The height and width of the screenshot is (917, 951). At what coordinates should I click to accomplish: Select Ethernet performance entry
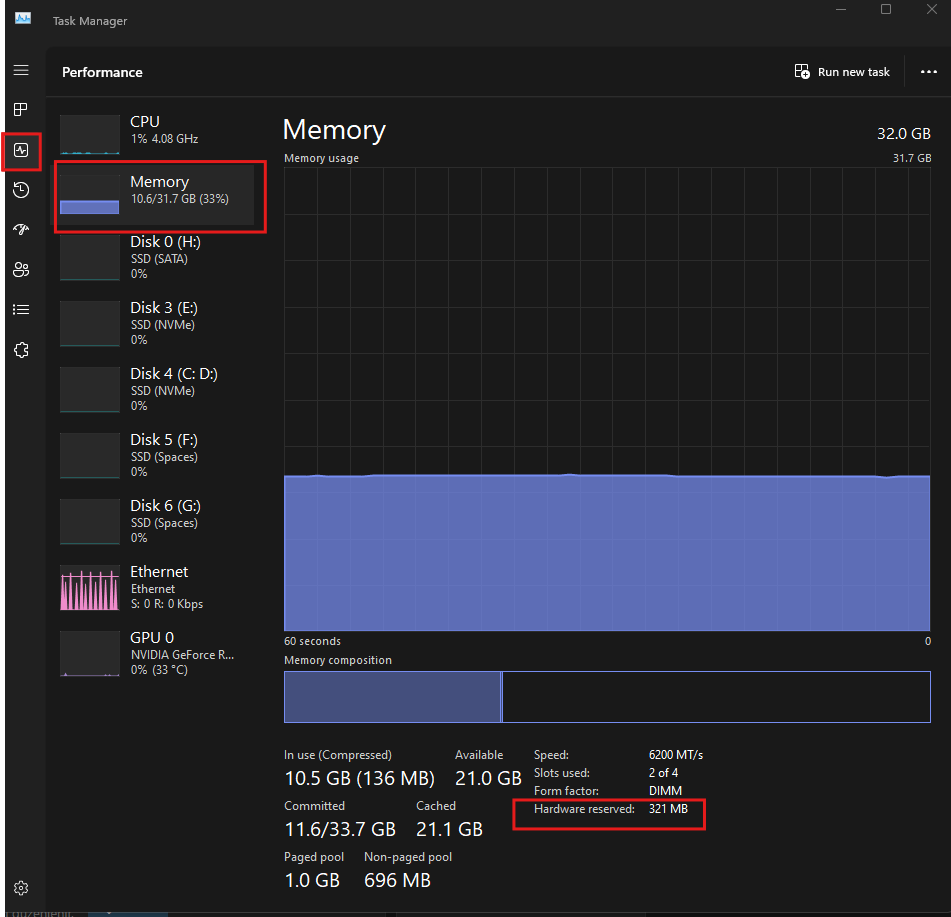tap(155, 587)
